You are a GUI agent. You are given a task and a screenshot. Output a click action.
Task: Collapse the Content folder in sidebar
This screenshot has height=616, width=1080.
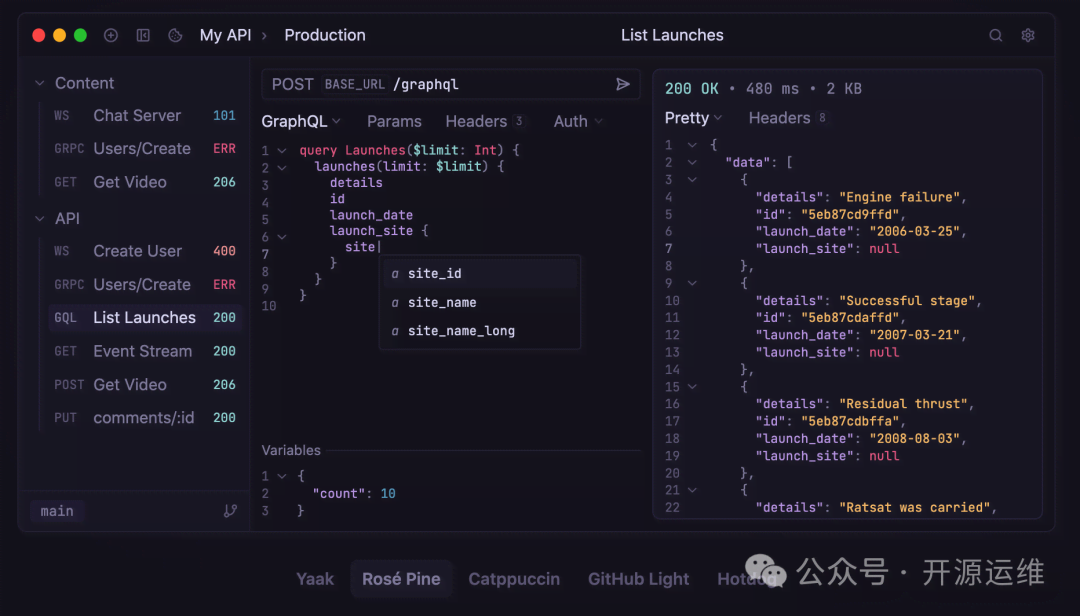pos(41,83)
